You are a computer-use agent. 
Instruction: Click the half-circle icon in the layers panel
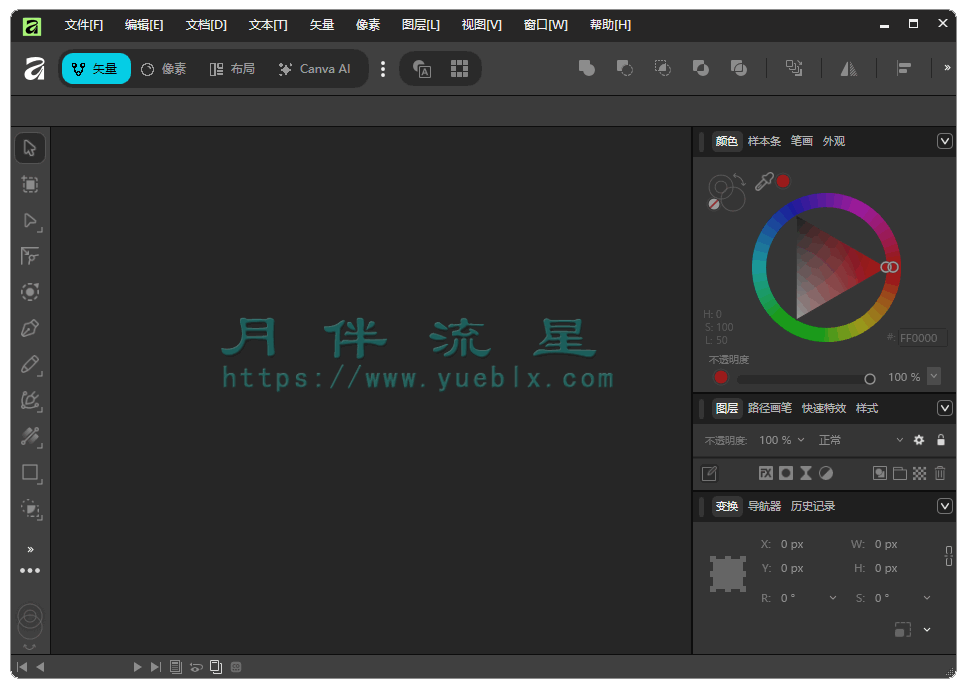pos(826,473)
